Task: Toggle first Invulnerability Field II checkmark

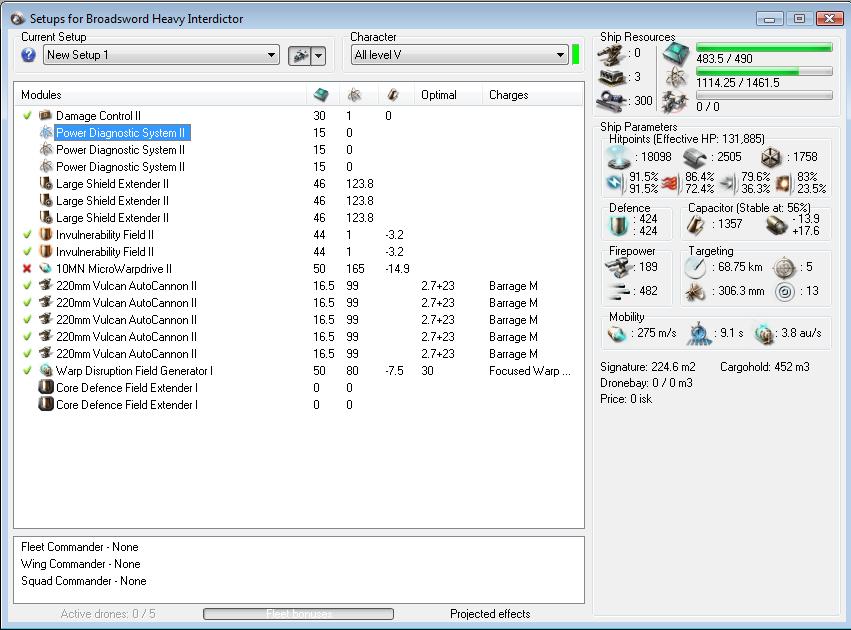Action: (x=27, y=235)
